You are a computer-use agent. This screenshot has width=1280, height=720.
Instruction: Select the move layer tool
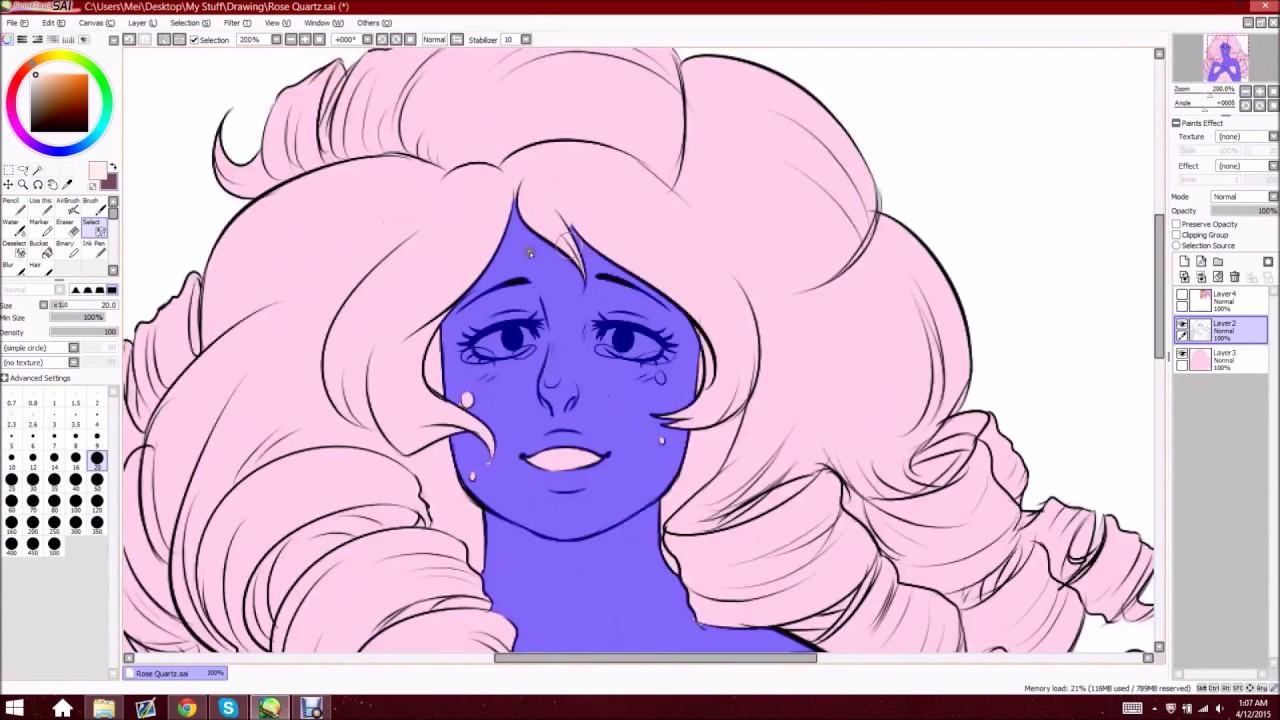(8, 185)
